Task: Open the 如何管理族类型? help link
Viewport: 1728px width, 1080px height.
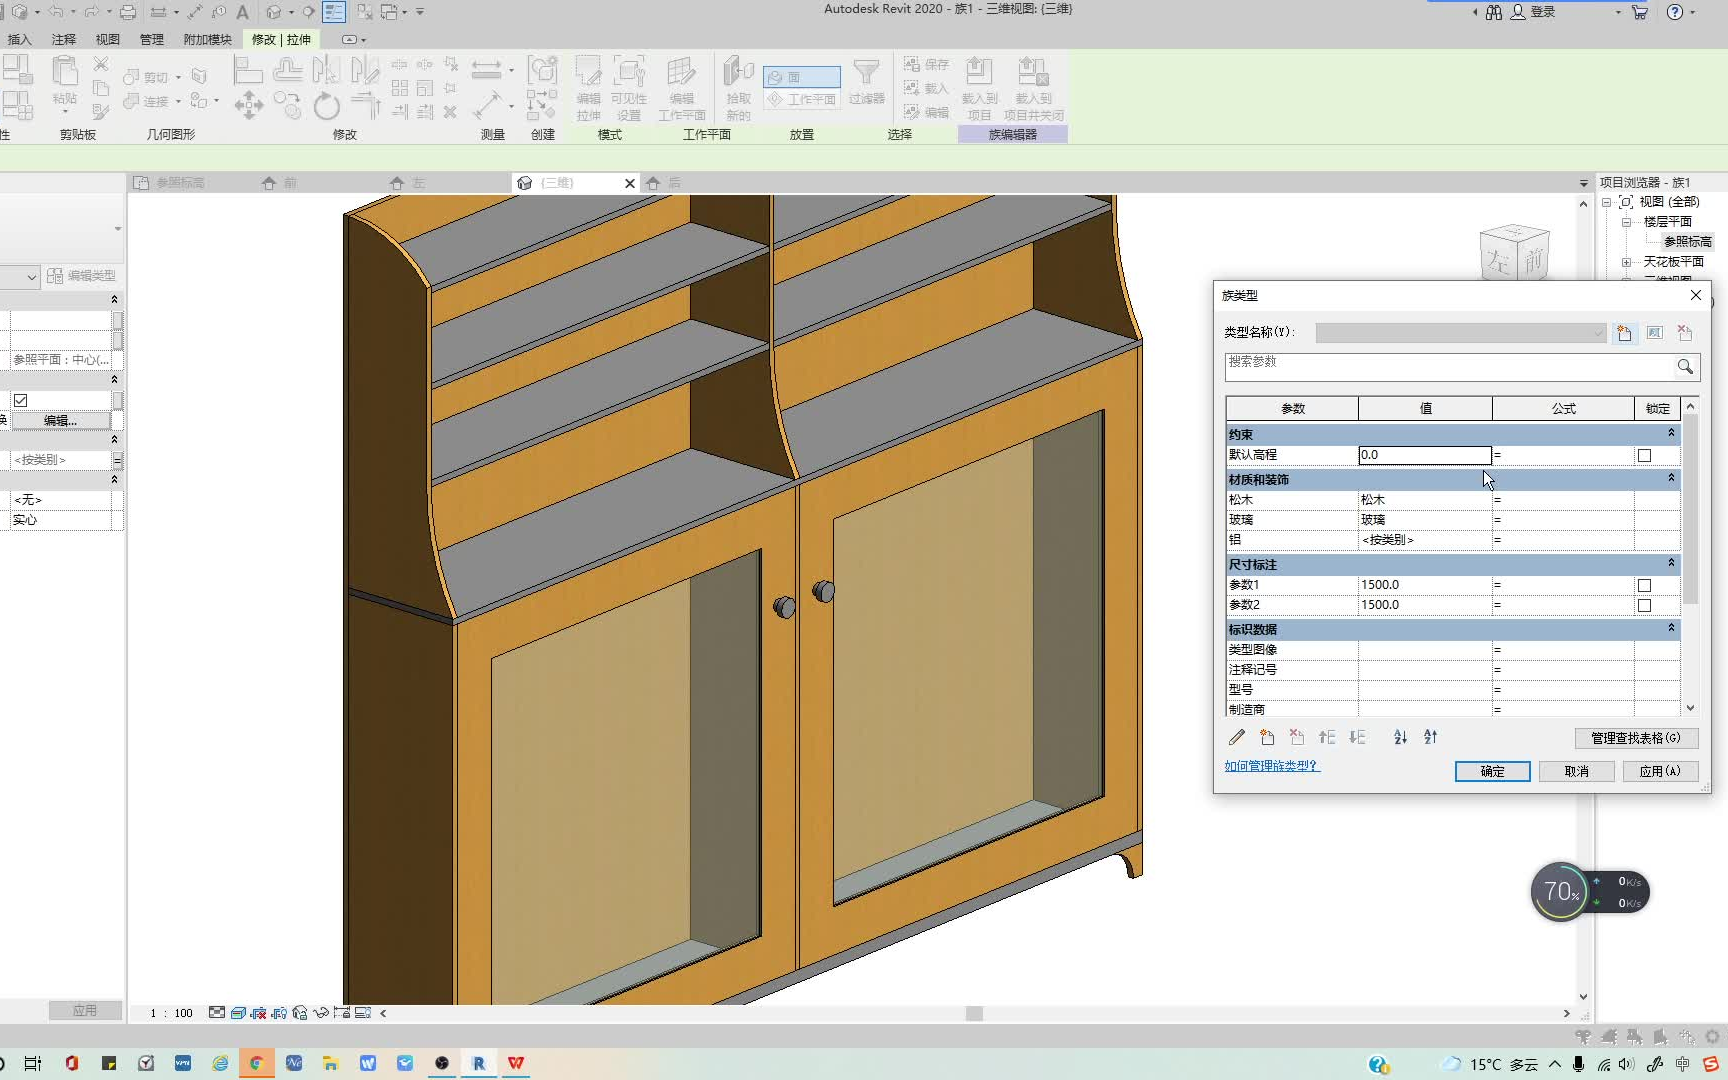Action: pos(1272,766)
